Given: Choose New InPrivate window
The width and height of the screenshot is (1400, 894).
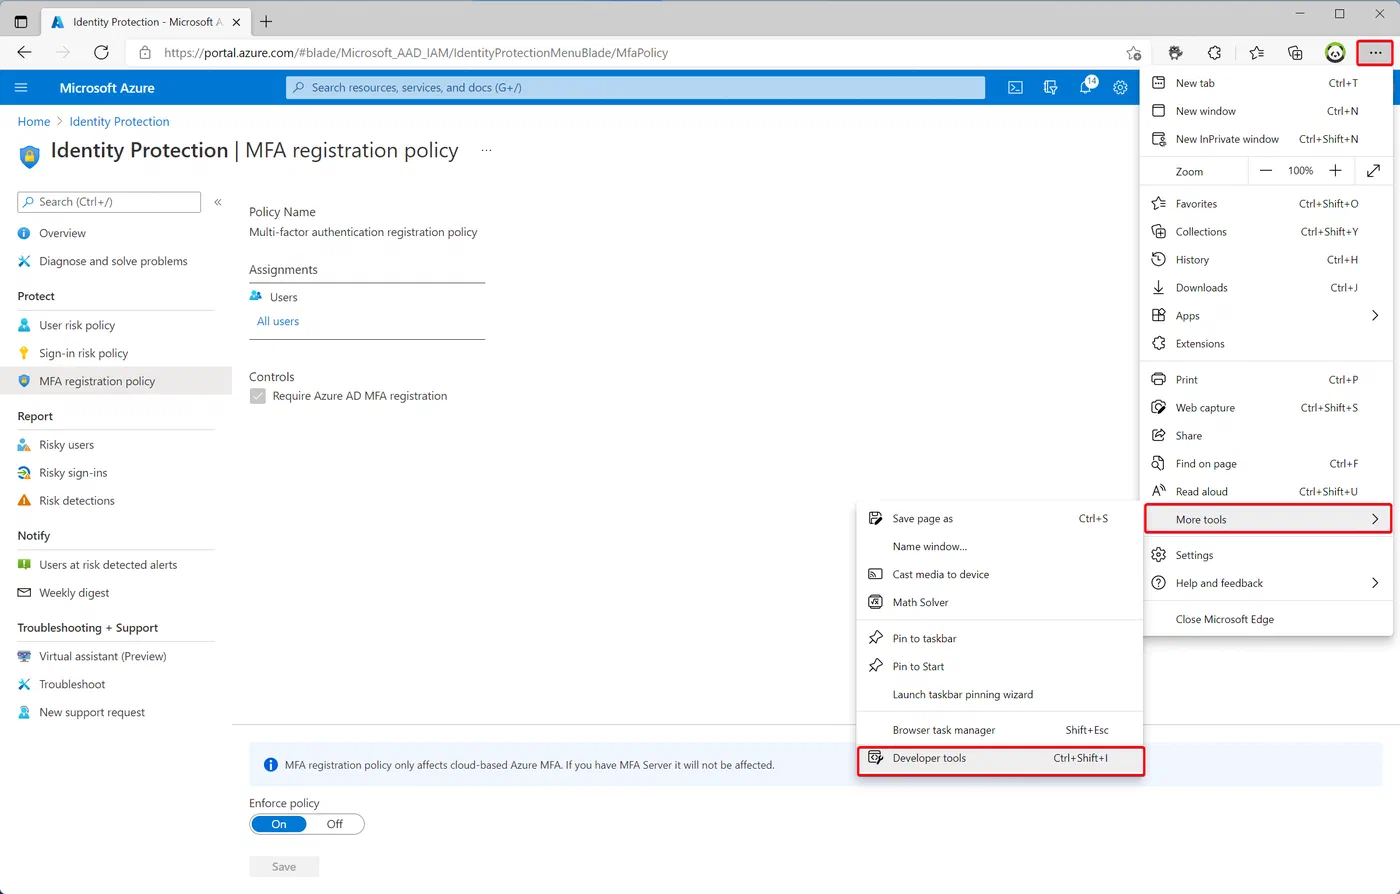Looking at the screenshot, I should (x=1266, y=139).
